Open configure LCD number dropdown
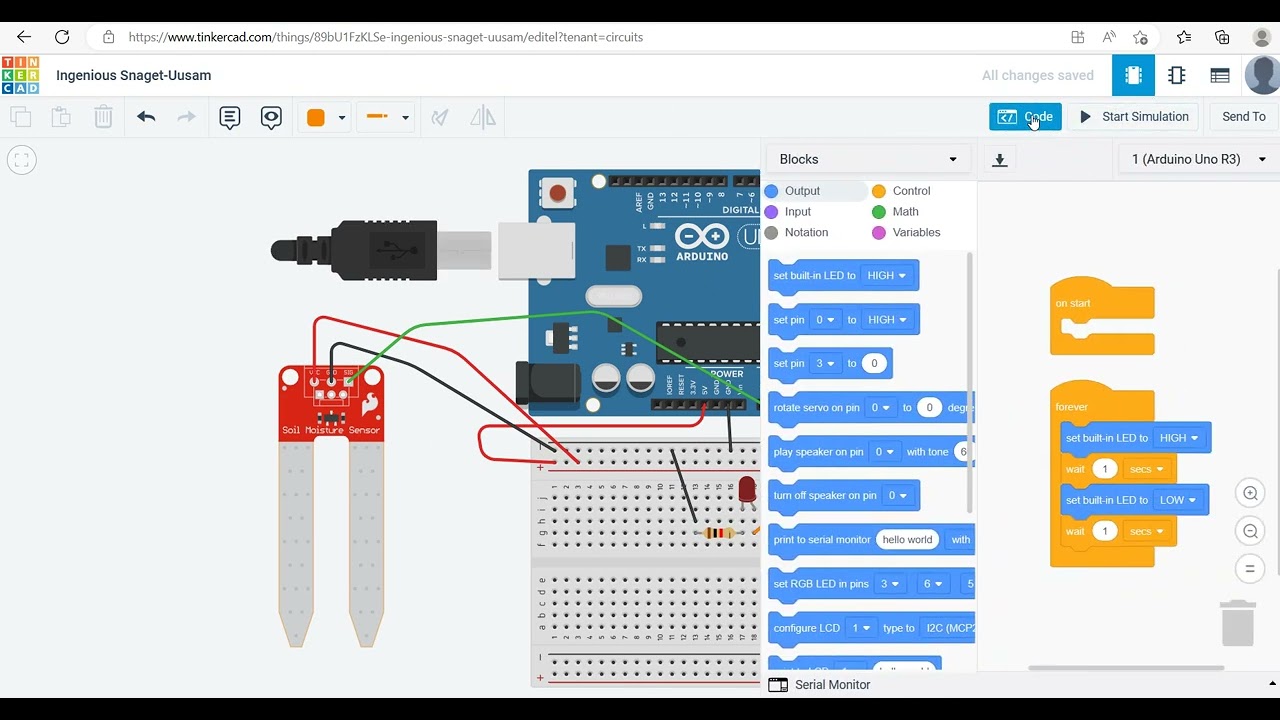Image resolution: width=1280 pixels, height=720 pixels. point(860,628)
